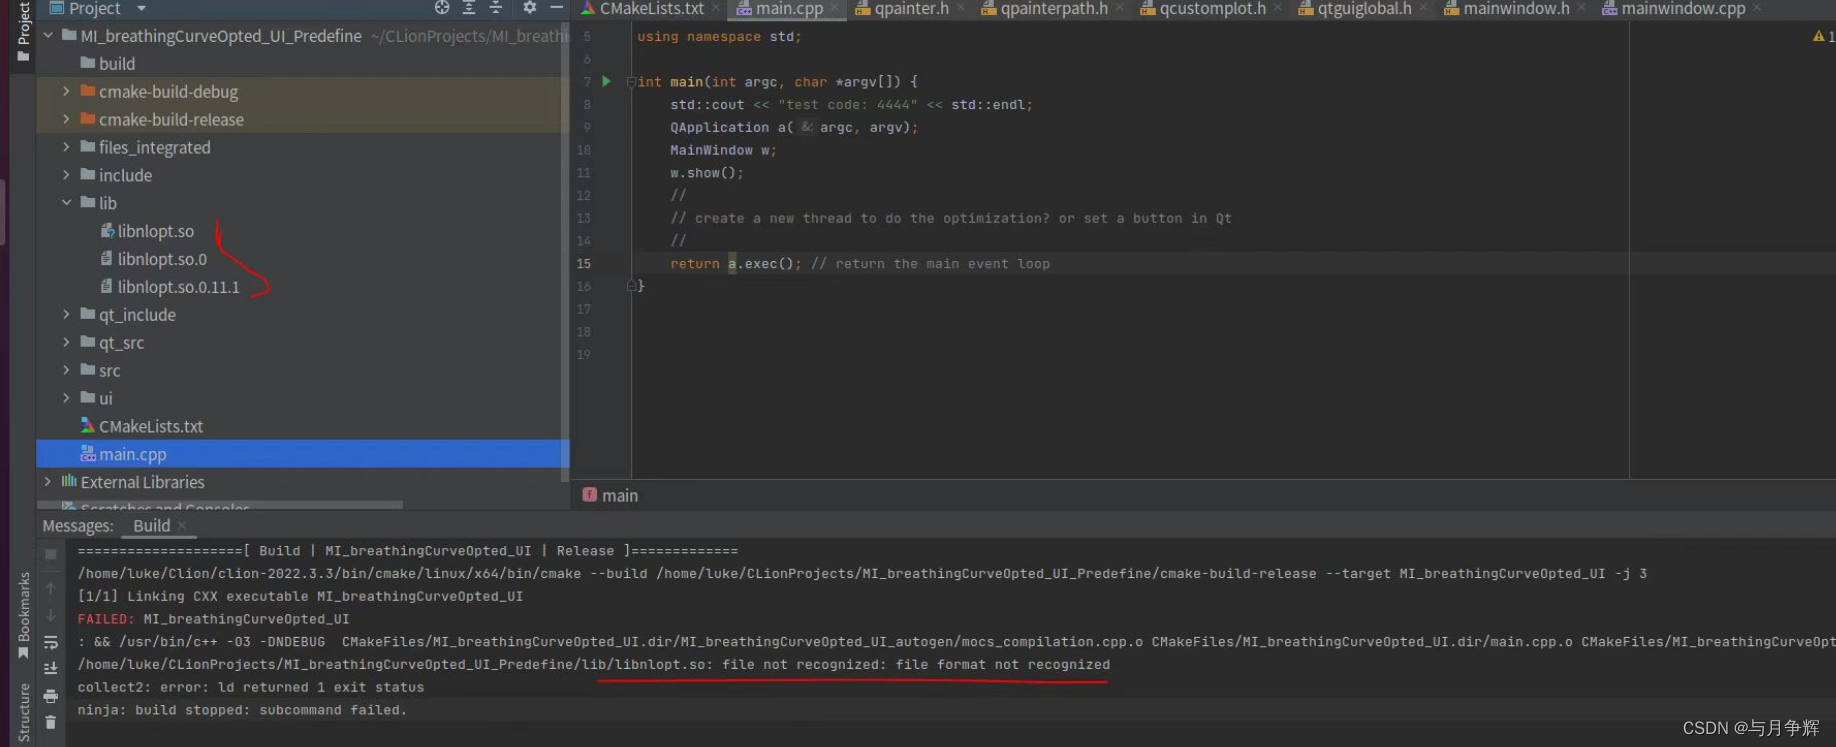Expand the files_integrated folder
Screen dimensions: 1836x747
coord(66,147)
